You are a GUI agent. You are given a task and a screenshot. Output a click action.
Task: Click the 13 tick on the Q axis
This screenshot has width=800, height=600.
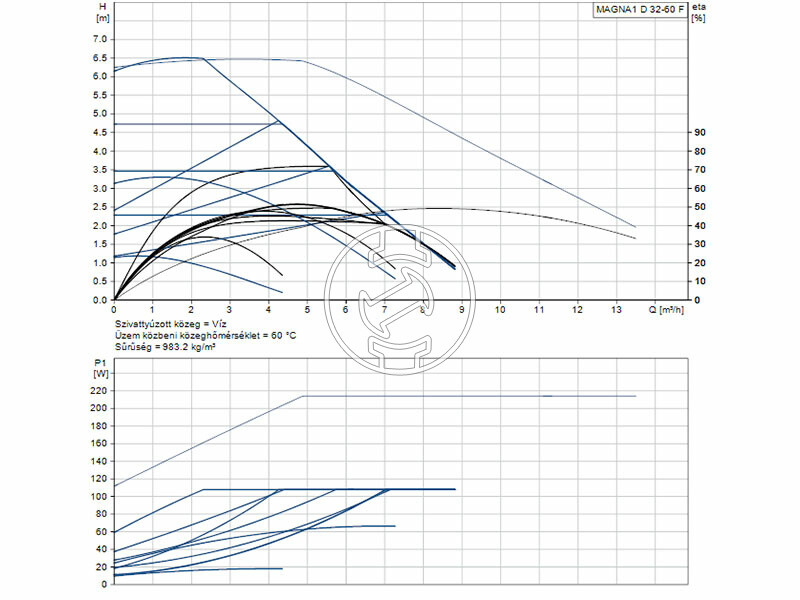coord(616,310)
